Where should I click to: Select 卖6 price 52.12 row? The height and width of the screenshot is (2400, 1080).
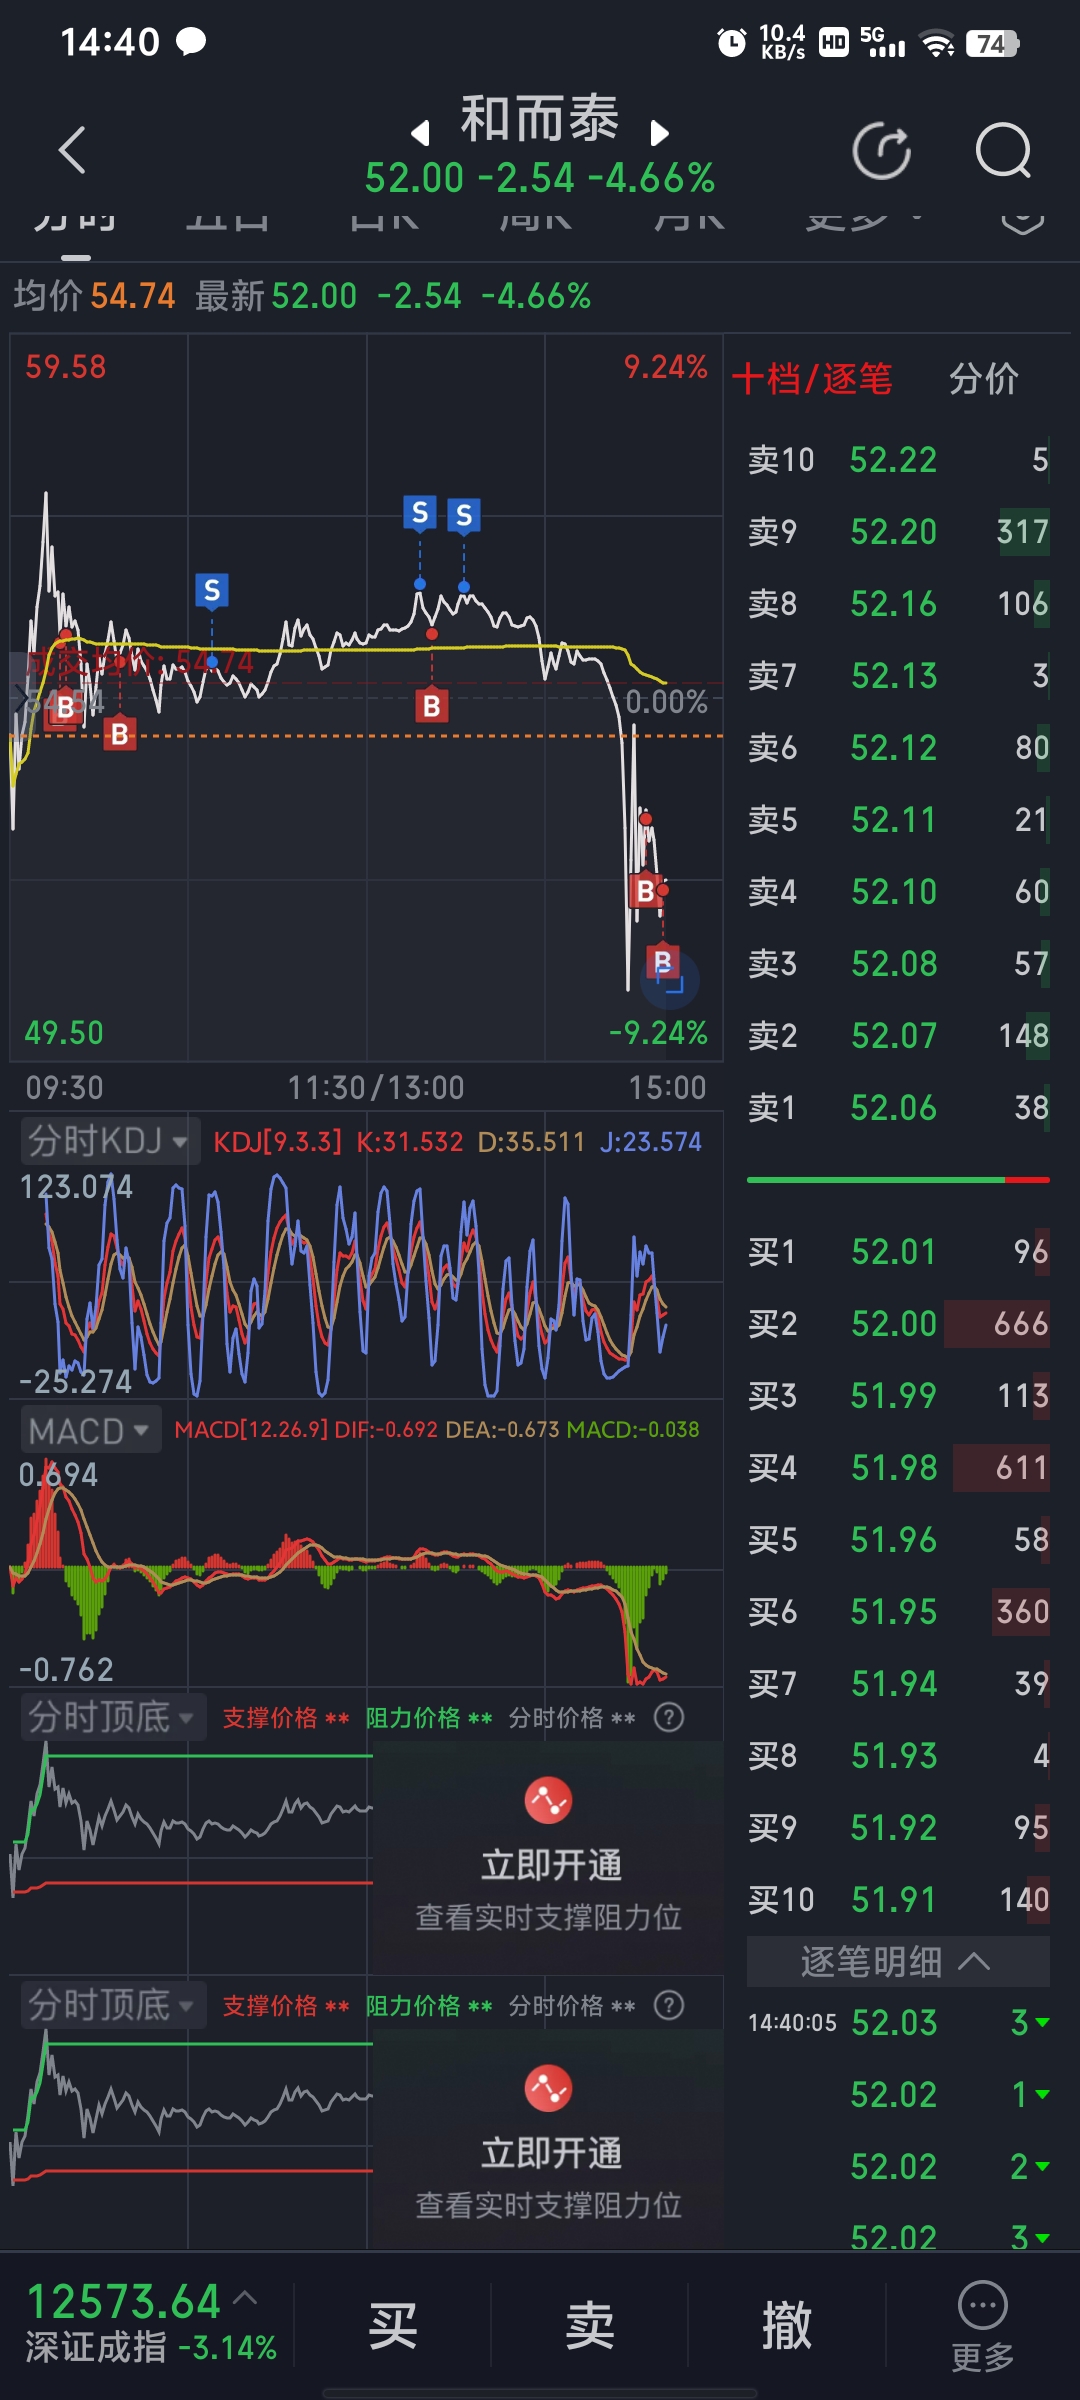pos(898,748)
